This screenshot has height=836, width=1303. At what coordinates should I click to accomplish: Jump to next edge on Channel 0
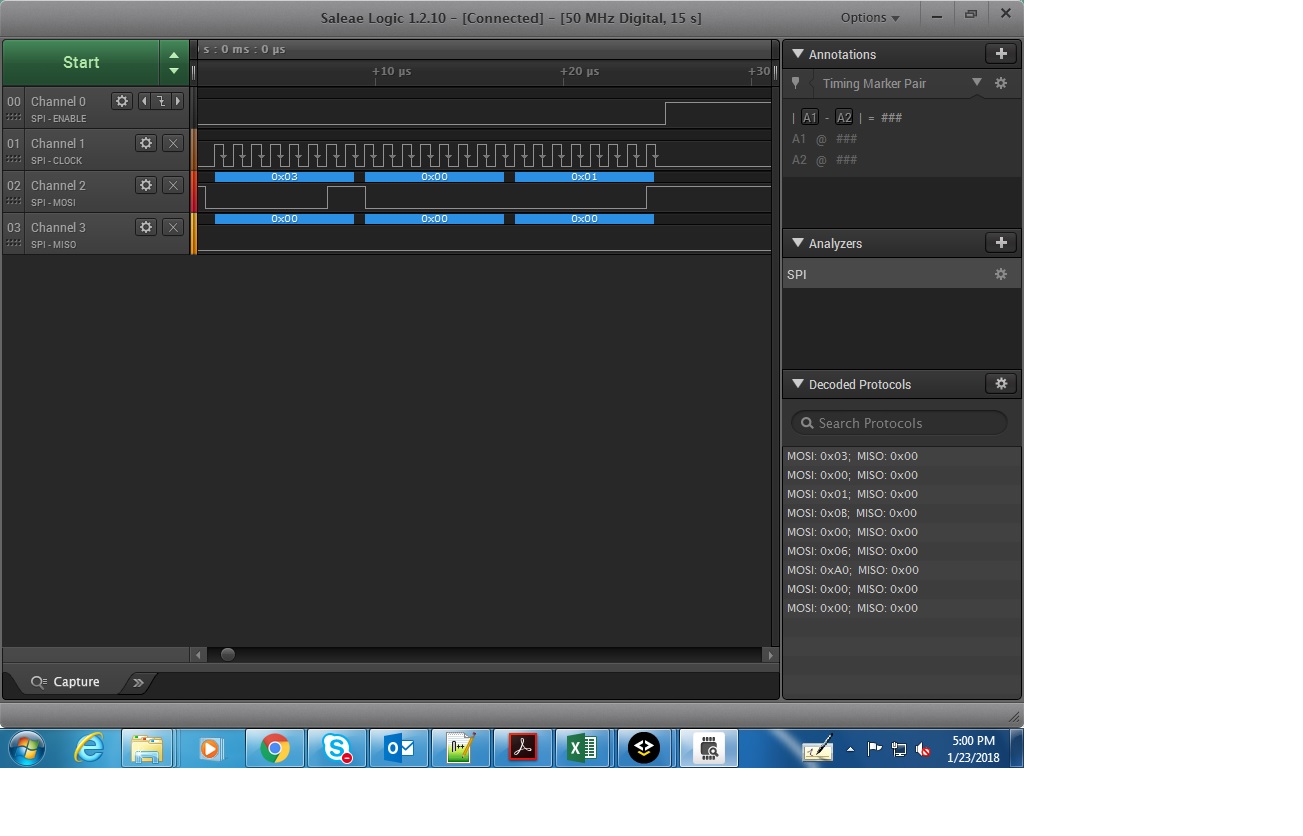click(x=178, y=101)
